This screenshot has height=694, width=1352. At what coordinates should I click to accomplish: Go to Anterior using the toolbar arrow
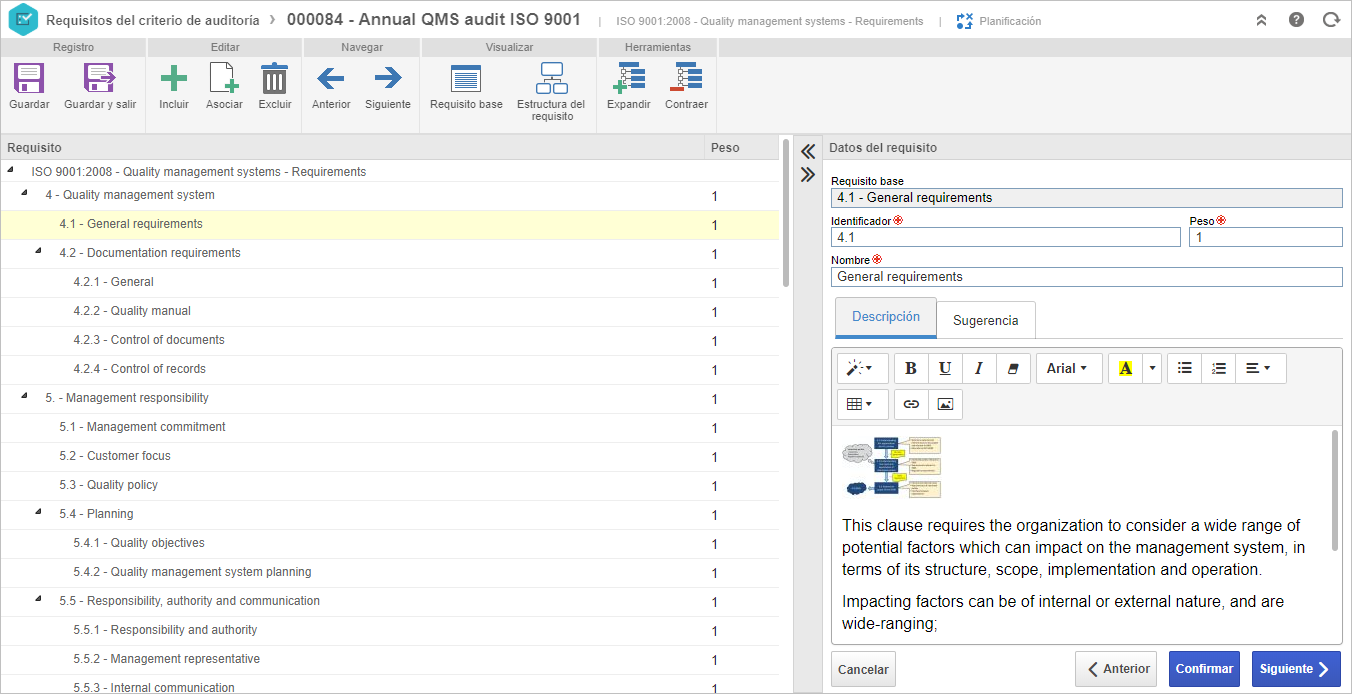tap(331, 78)
